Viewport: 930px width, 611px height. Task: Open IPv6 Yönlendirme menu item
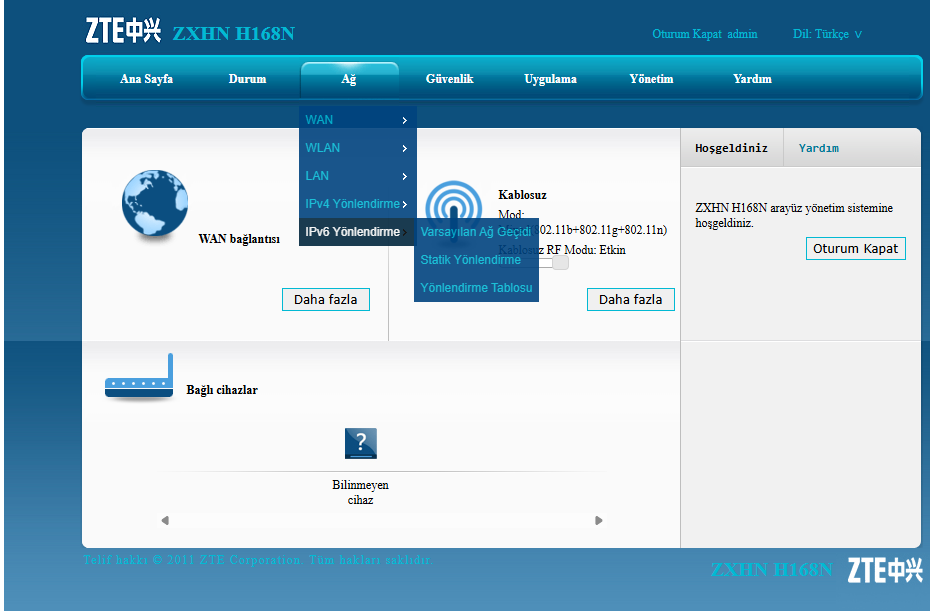click(x=358, y=231)
